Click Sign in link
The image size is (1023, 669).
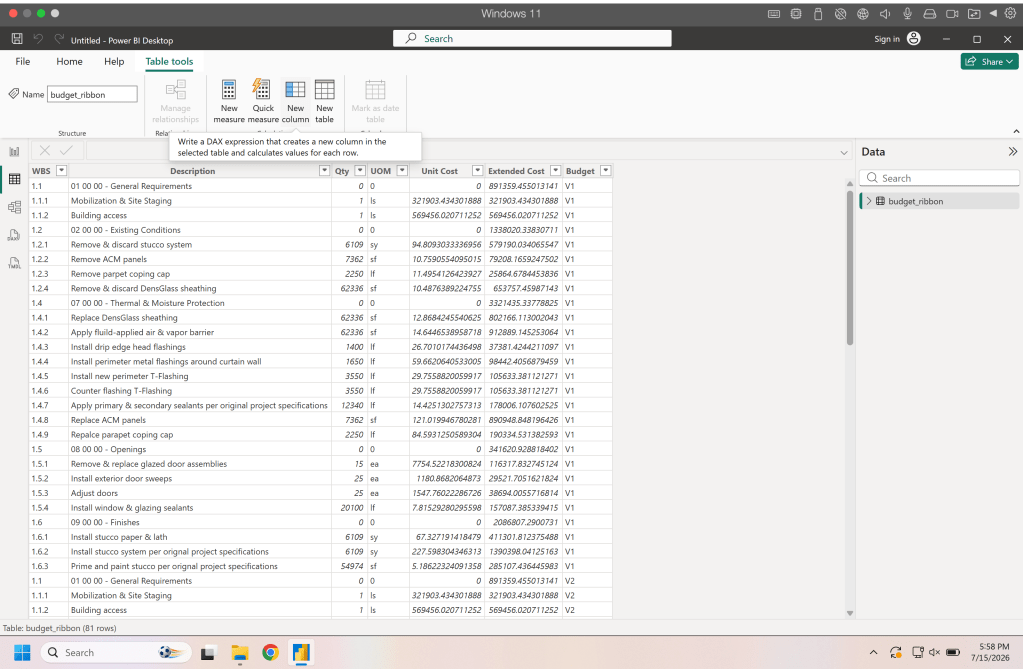887,39
